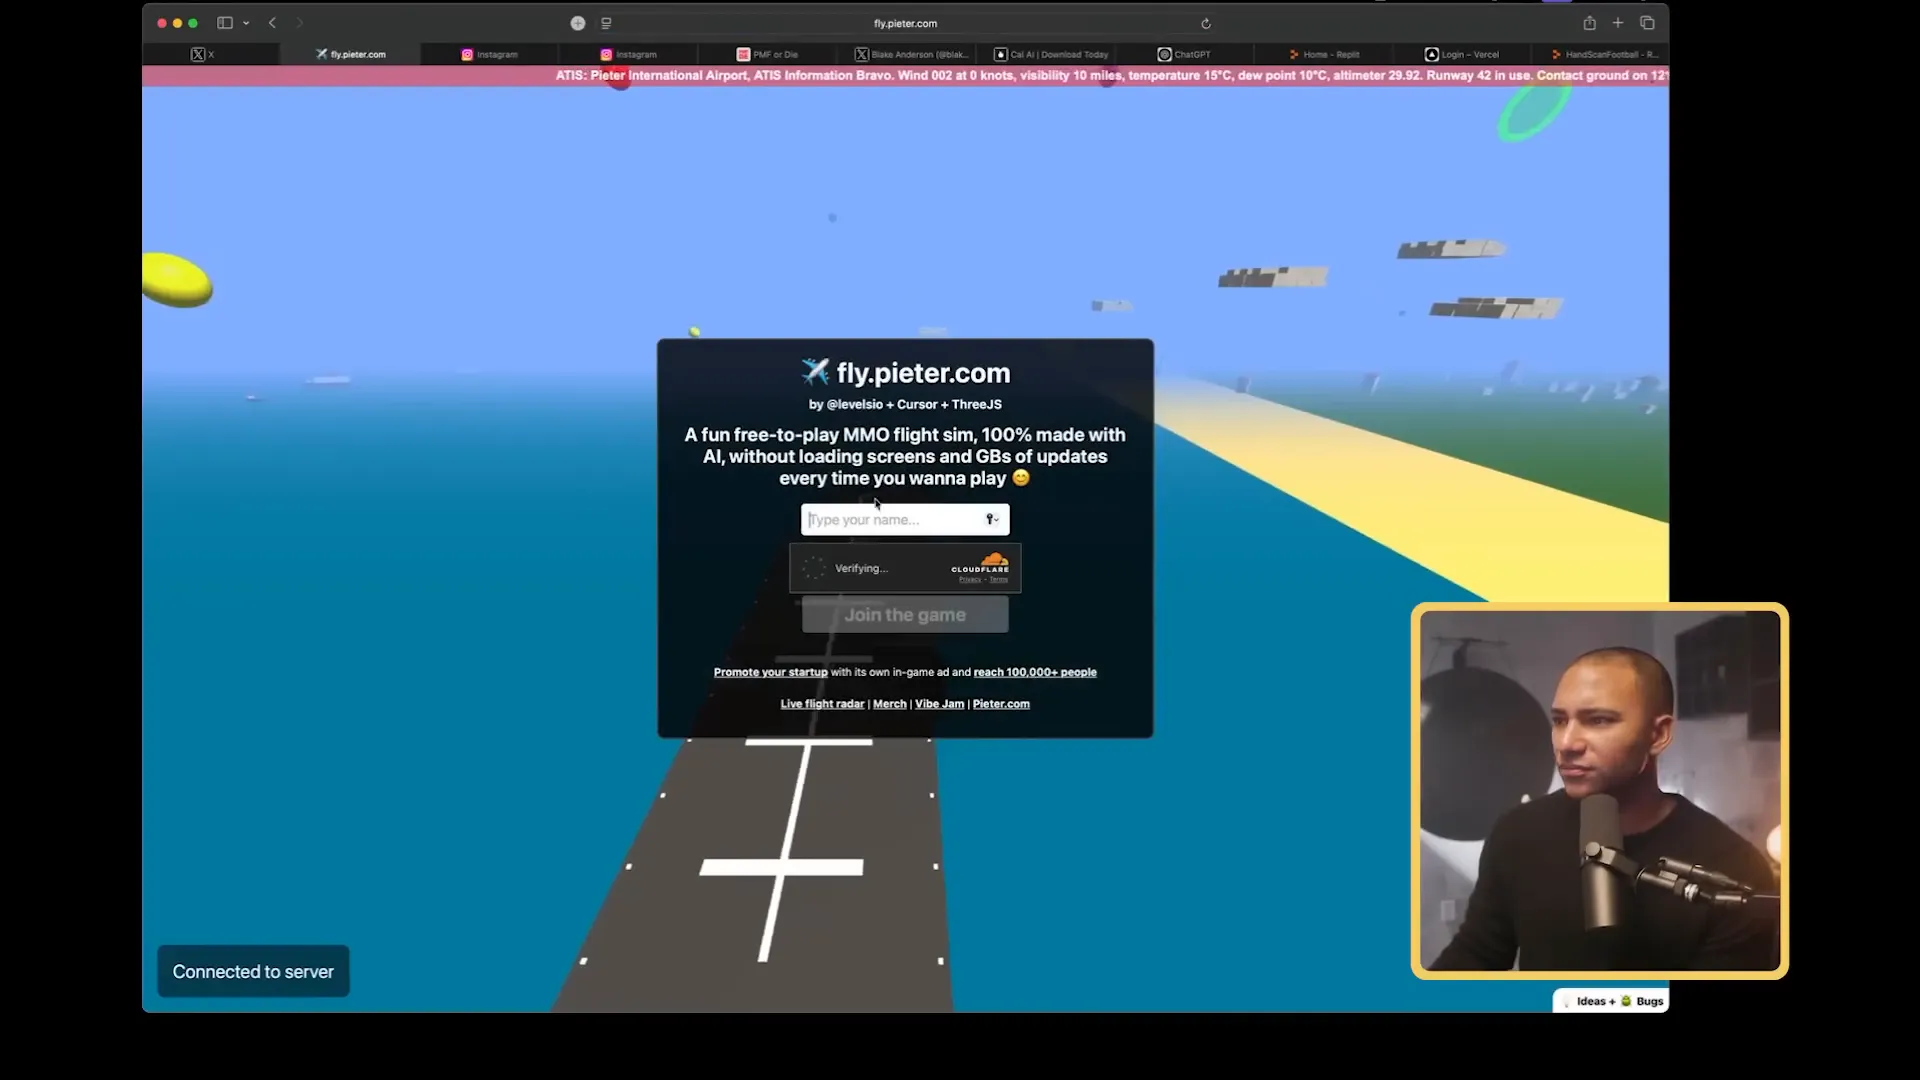The width and height of the screenshot is (1920, 1080).
Task: Switch to Cal AI Download Today tab
Action: pyautogui.click(x=1051, y=54)
